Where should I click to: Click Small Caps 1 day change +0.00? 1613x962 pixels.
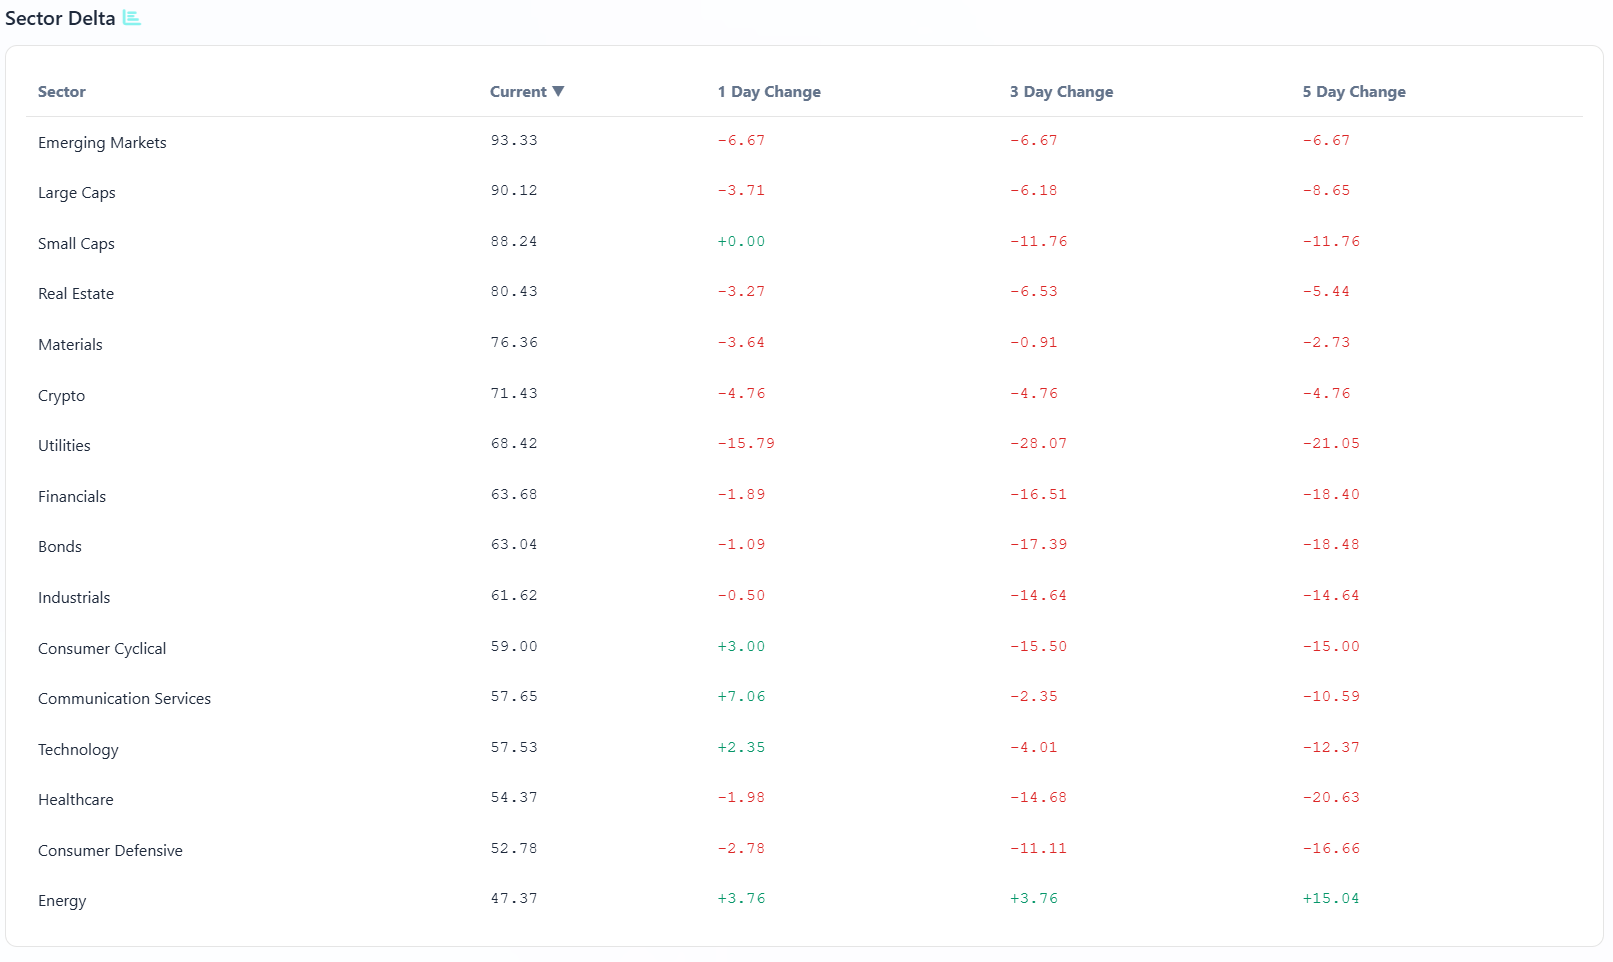(741, 241)
